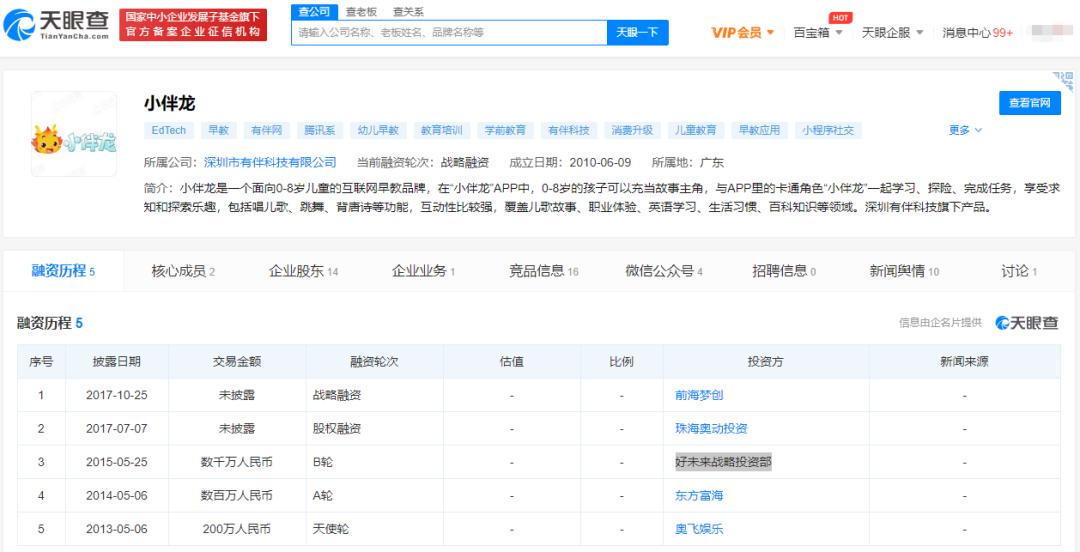Switch to the 核心成员 tab
This screenshot has width=1080, height=552.
pyautogui.click(x=183, y=272)
